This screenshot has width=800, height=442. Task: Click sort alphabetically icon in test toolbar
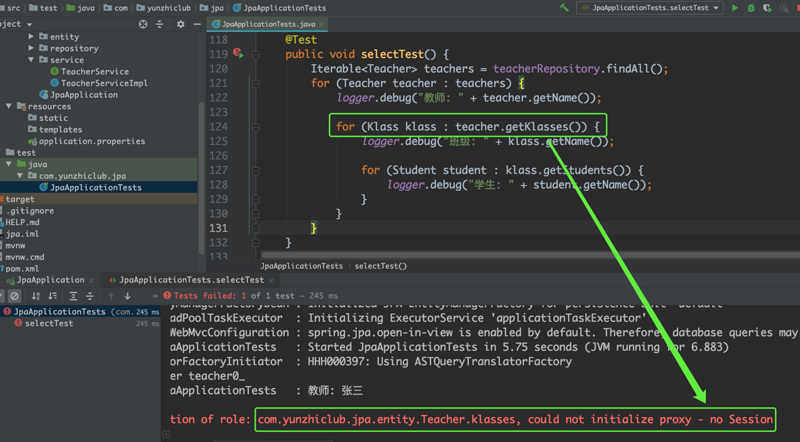point(36,296)
